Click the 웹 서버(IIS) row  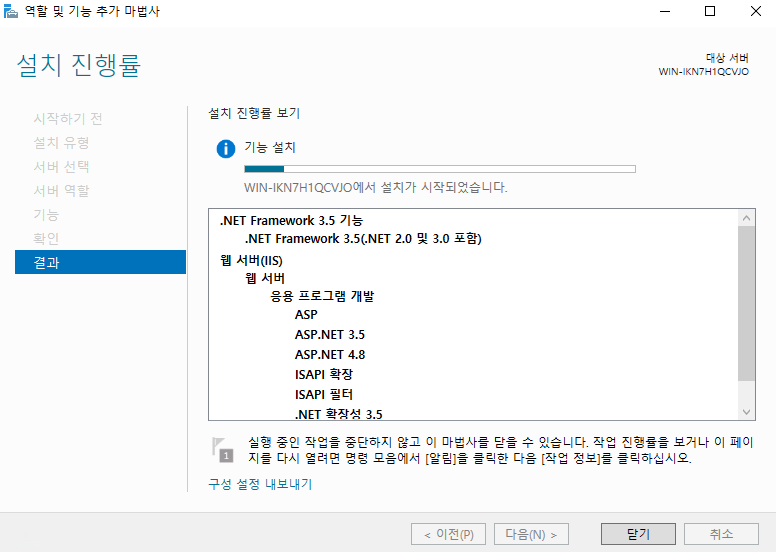tap(251, 260)
